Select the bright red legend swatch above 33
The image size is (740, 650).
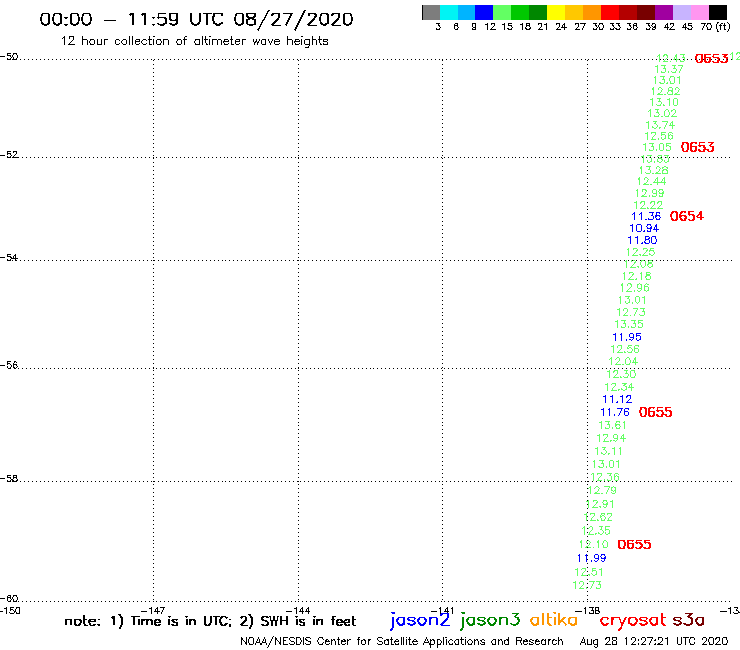tap(610, 12)
